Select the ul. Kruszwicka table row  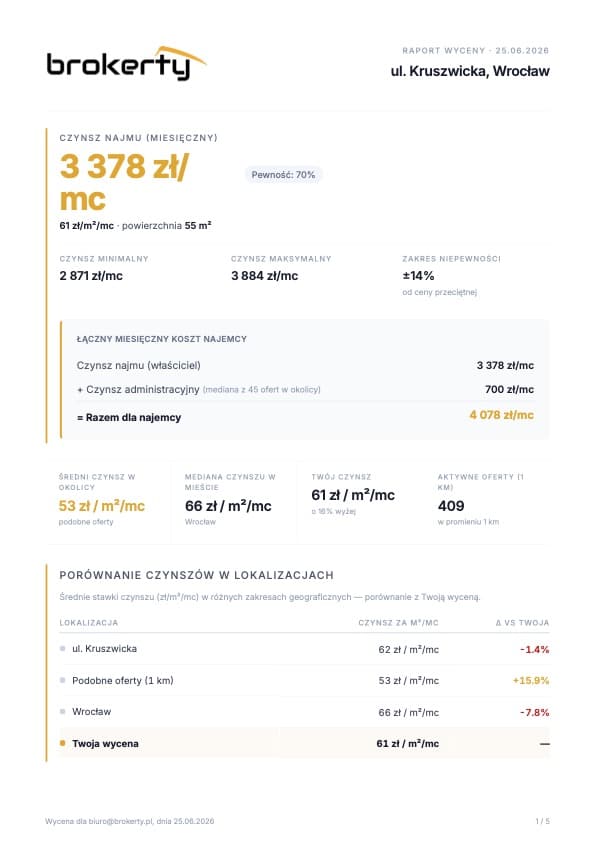pyautogui.click(x=304, y=649)
